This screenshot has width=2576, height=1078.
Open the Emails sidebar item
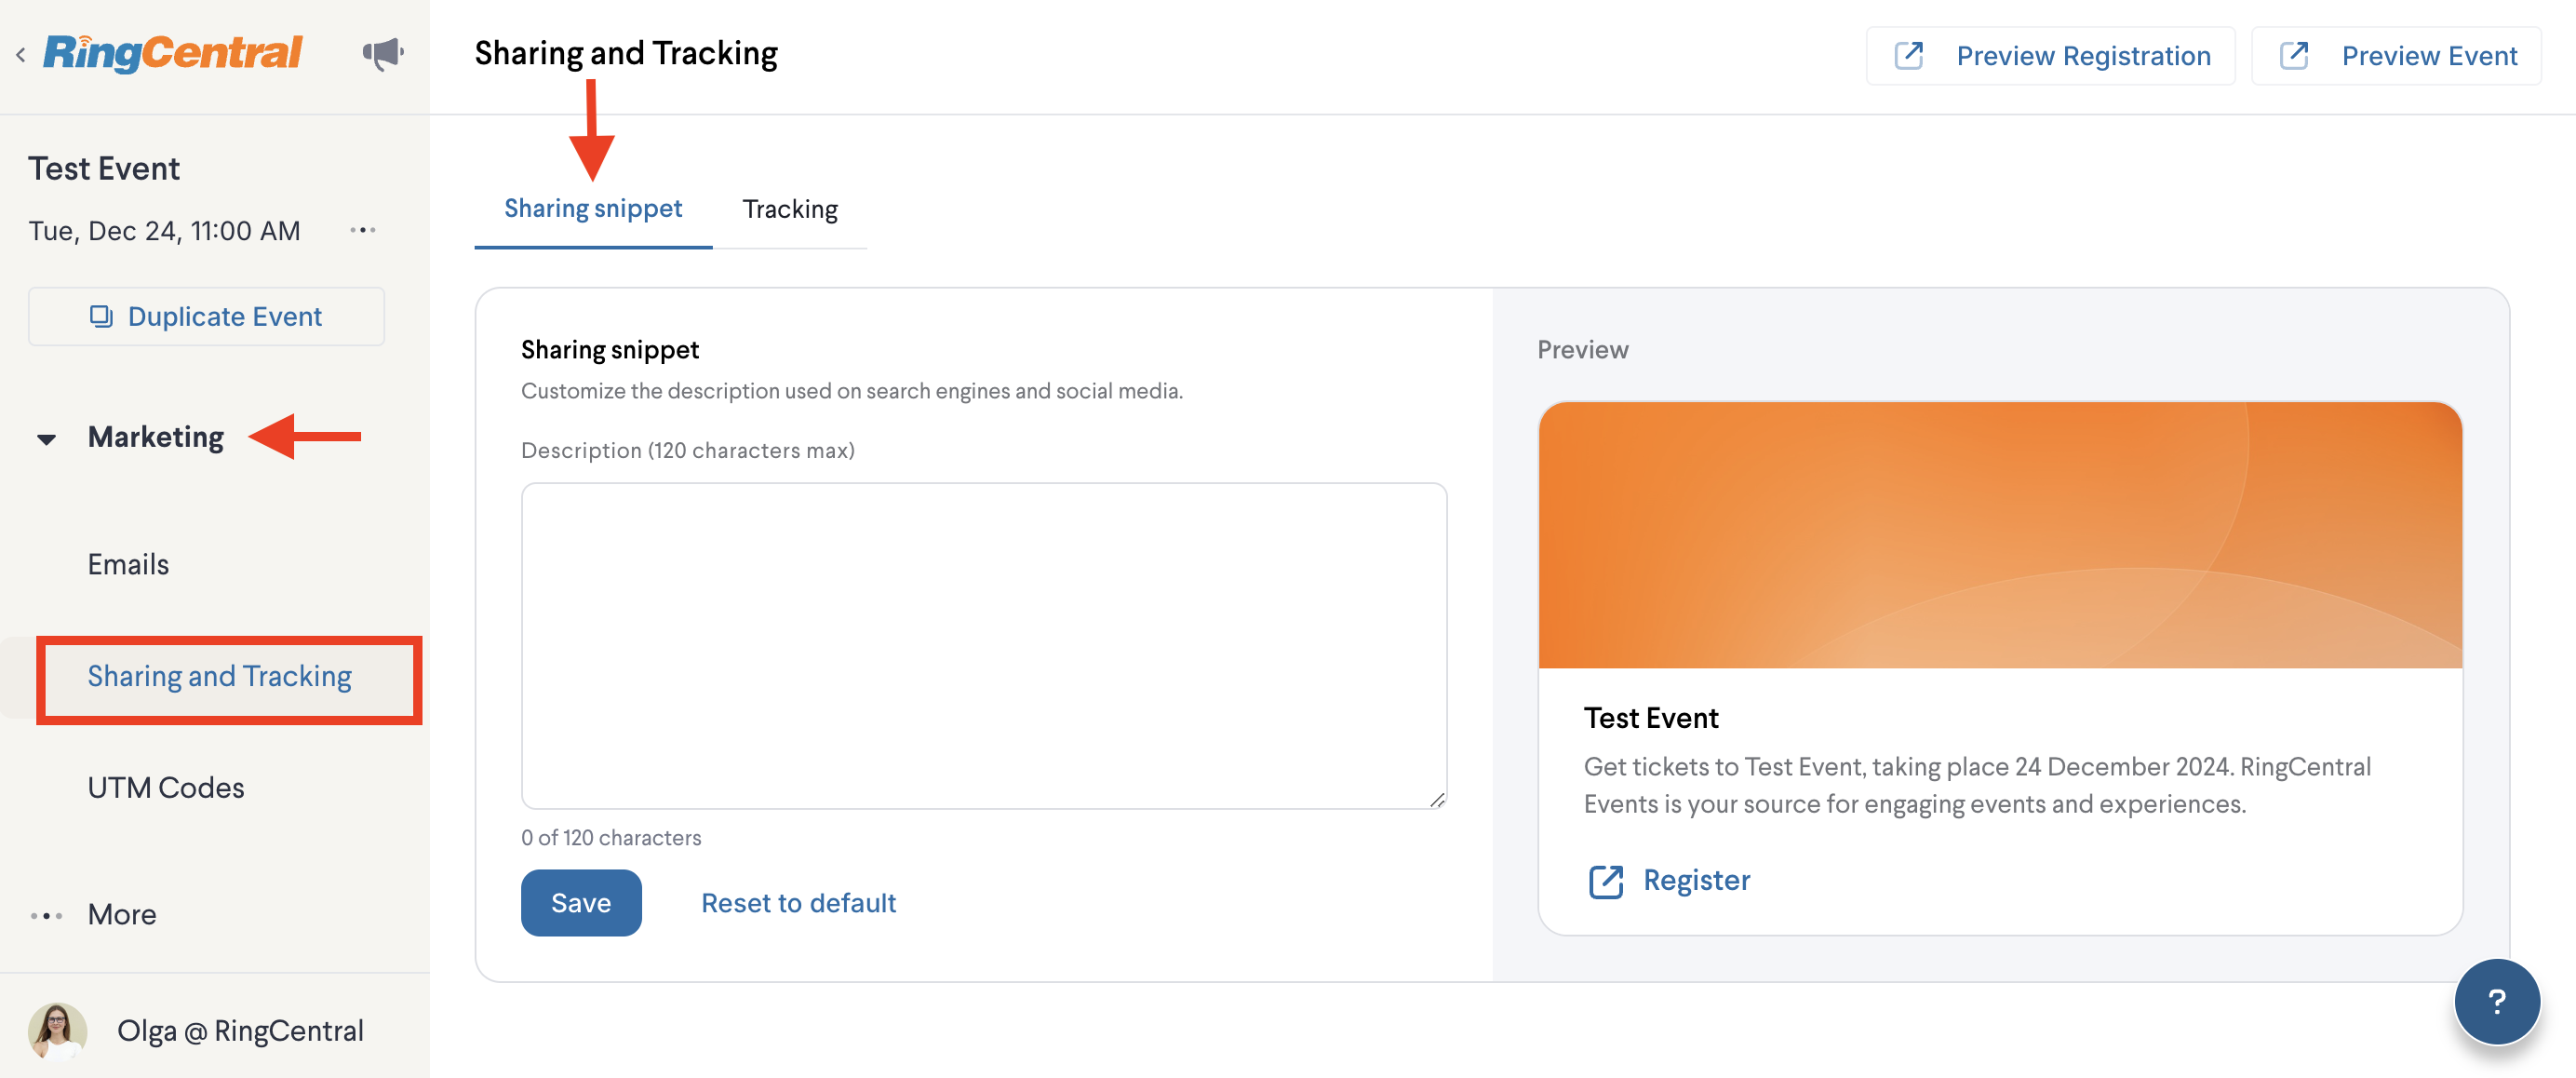pyautogui.click(x=128, y=565)
